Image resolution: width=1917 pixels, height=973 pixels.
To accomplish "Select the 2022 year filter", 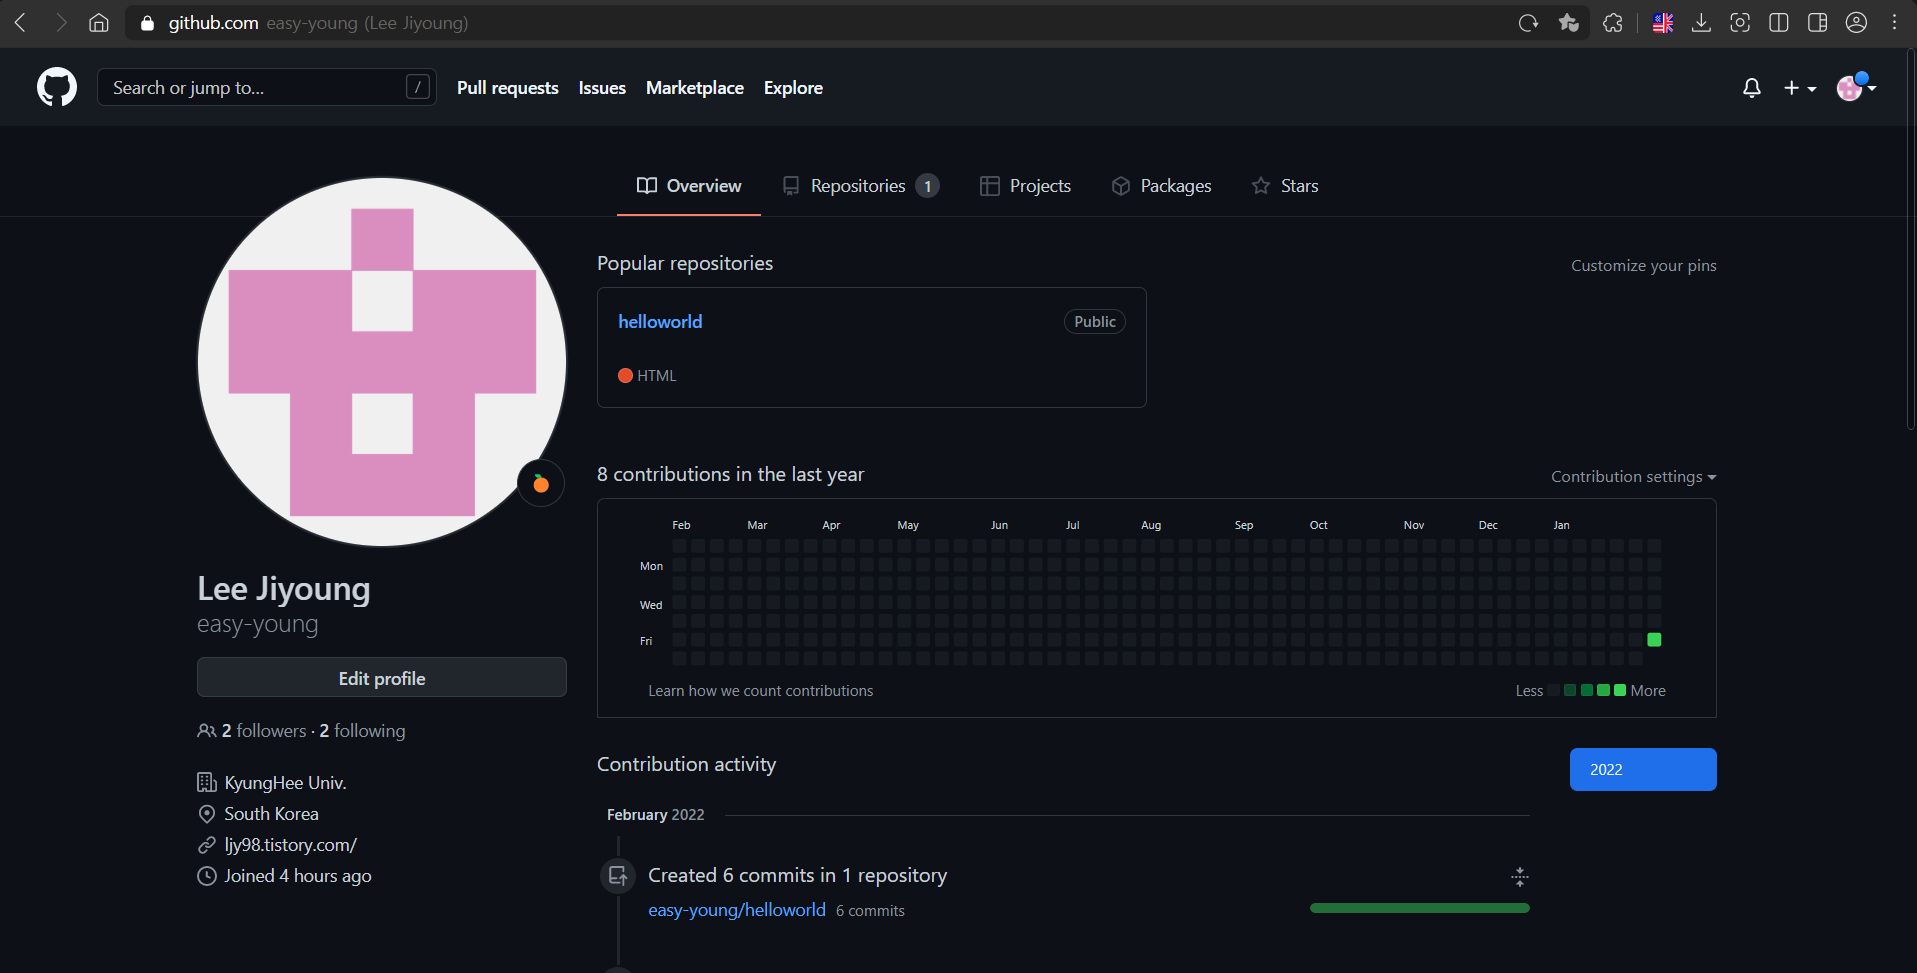I will coord(1643,769).
